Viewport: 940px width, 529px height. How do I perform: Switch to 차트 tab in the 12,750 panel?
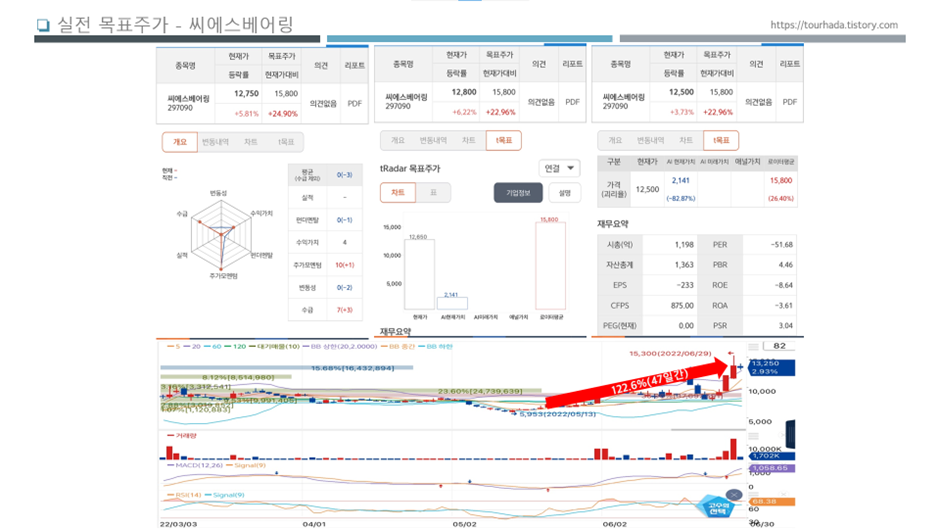pyautogui.click(x=251, y=142)
